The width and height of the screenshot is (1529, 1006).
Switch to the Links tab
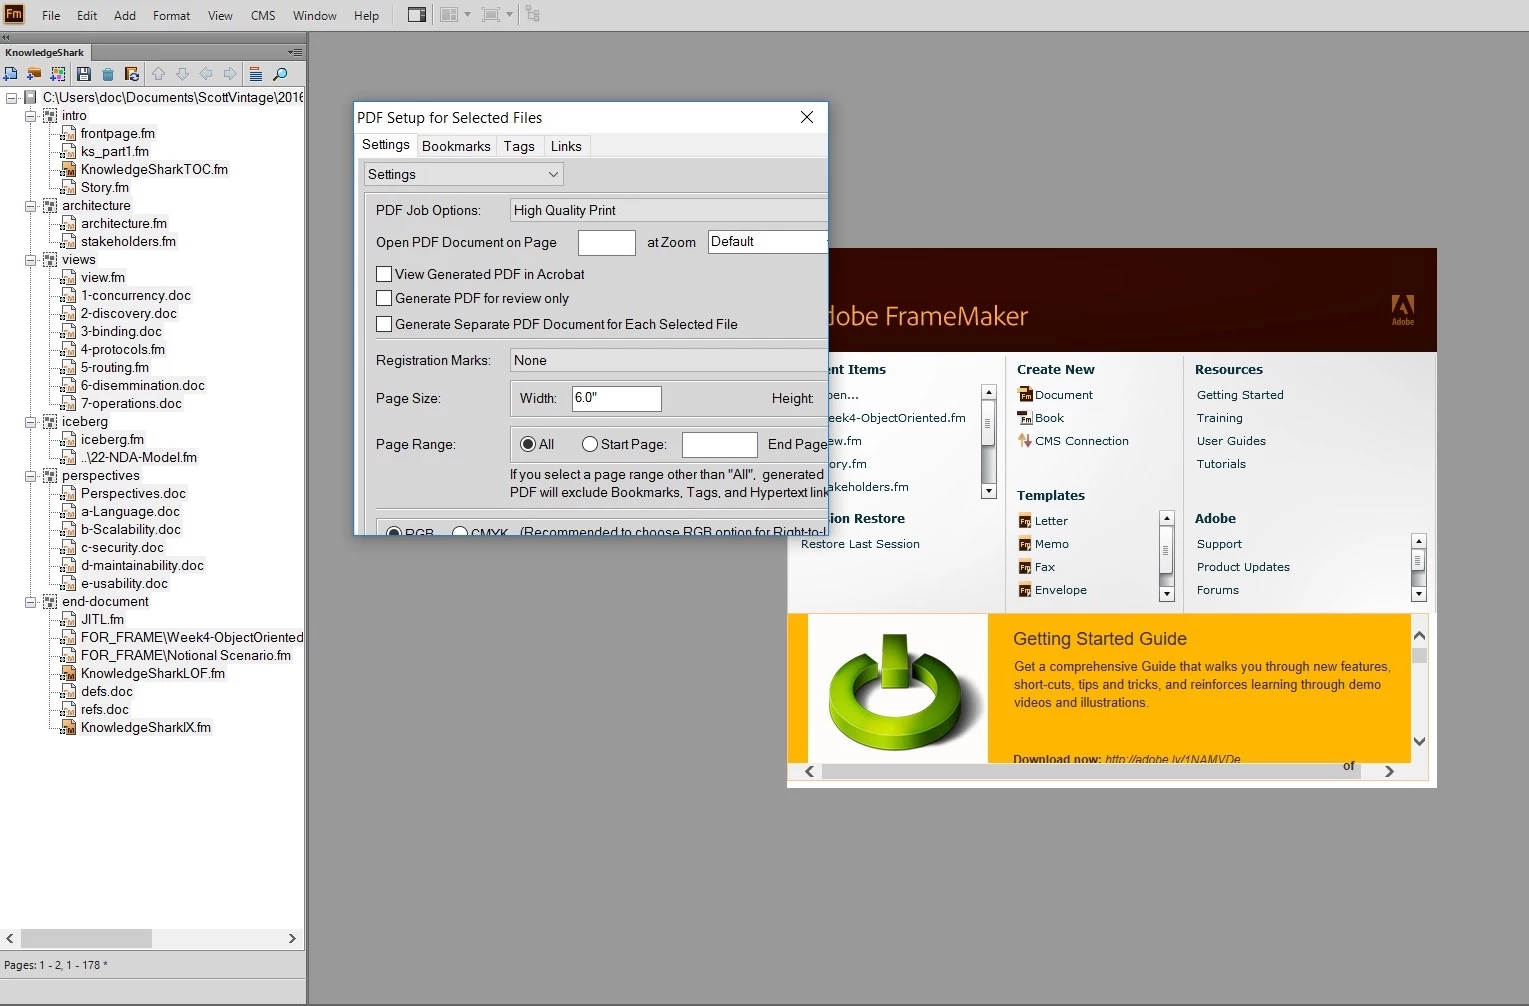[x=566, y=146]
